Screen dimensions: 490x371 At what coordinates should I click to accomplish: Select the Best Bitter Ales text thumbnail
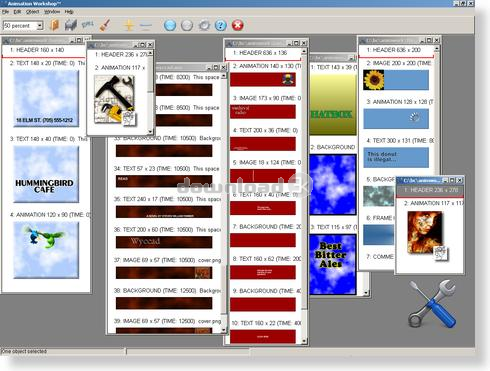click(x=333, y=264)
